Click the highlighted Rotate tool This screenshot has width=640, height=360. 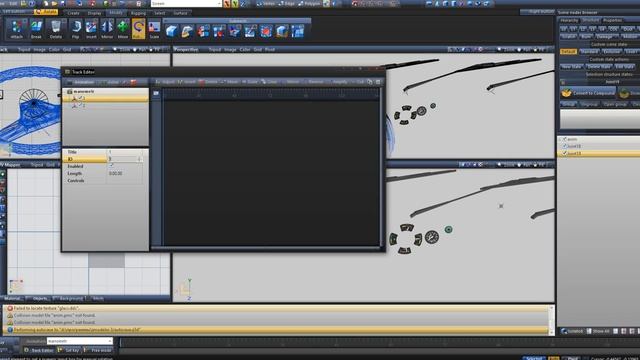138,29
